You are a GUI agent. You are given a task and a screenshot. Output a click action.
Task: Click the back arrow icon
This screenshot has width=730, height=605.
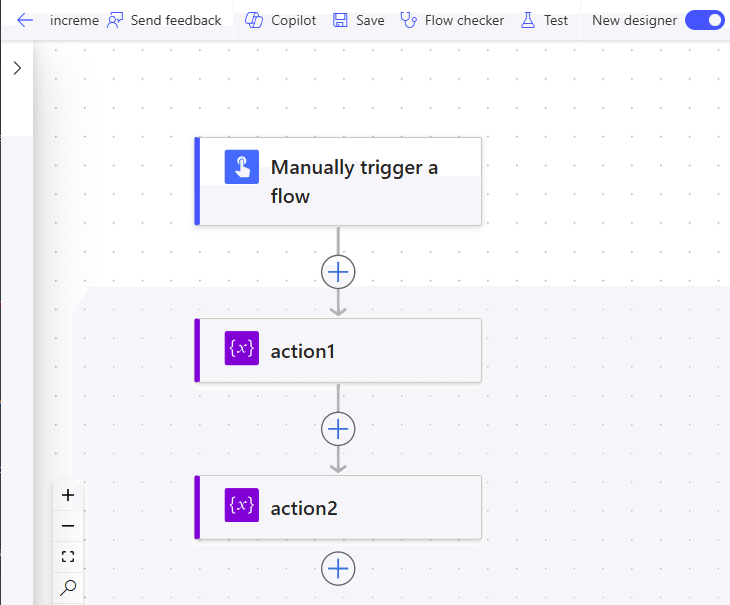(x=25, y=20)
